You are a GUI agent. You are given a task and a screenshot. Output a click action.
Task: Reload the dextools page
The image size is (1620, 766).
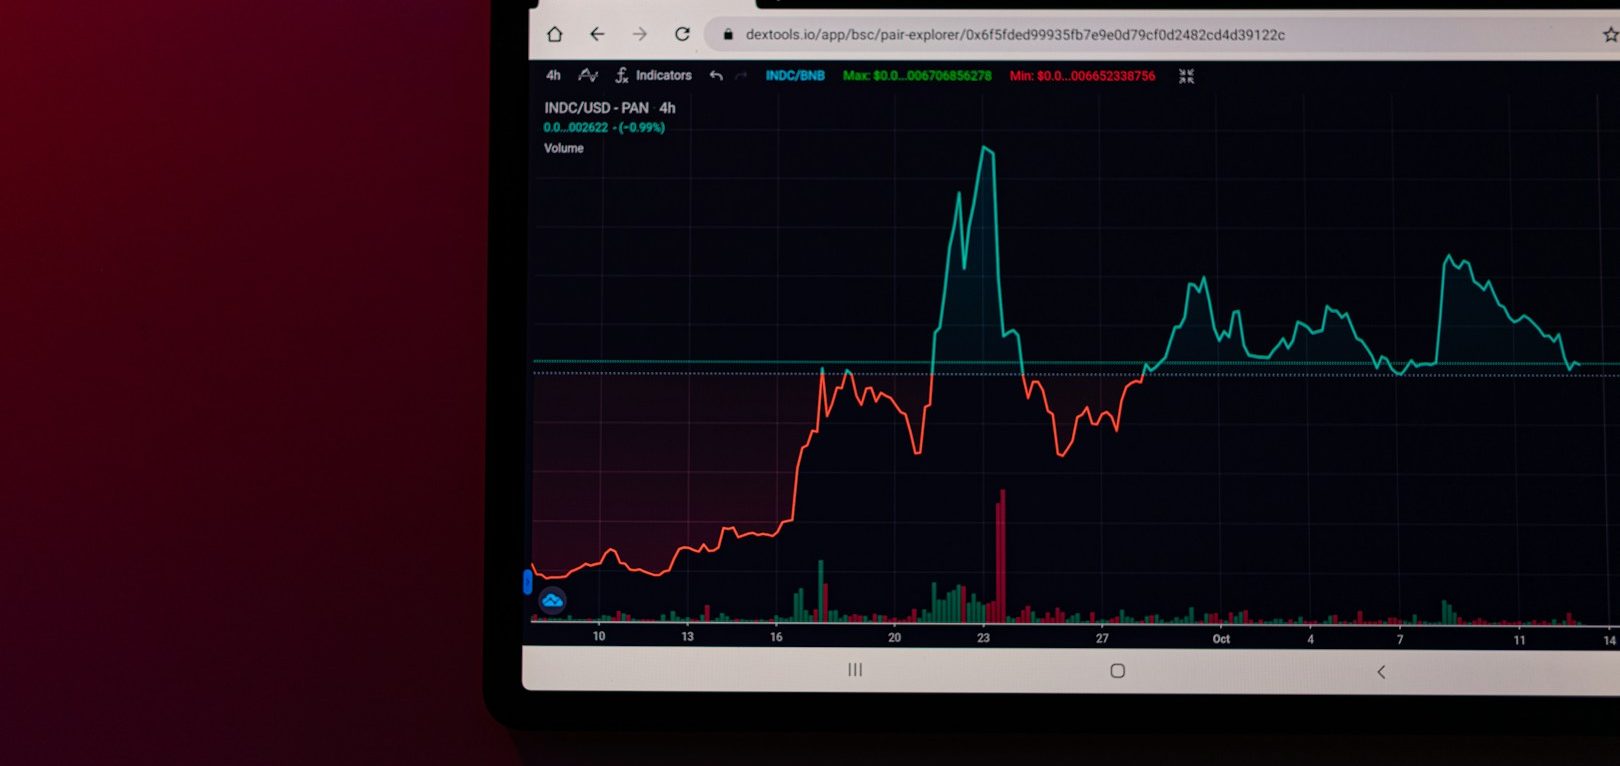pos(682,34)
